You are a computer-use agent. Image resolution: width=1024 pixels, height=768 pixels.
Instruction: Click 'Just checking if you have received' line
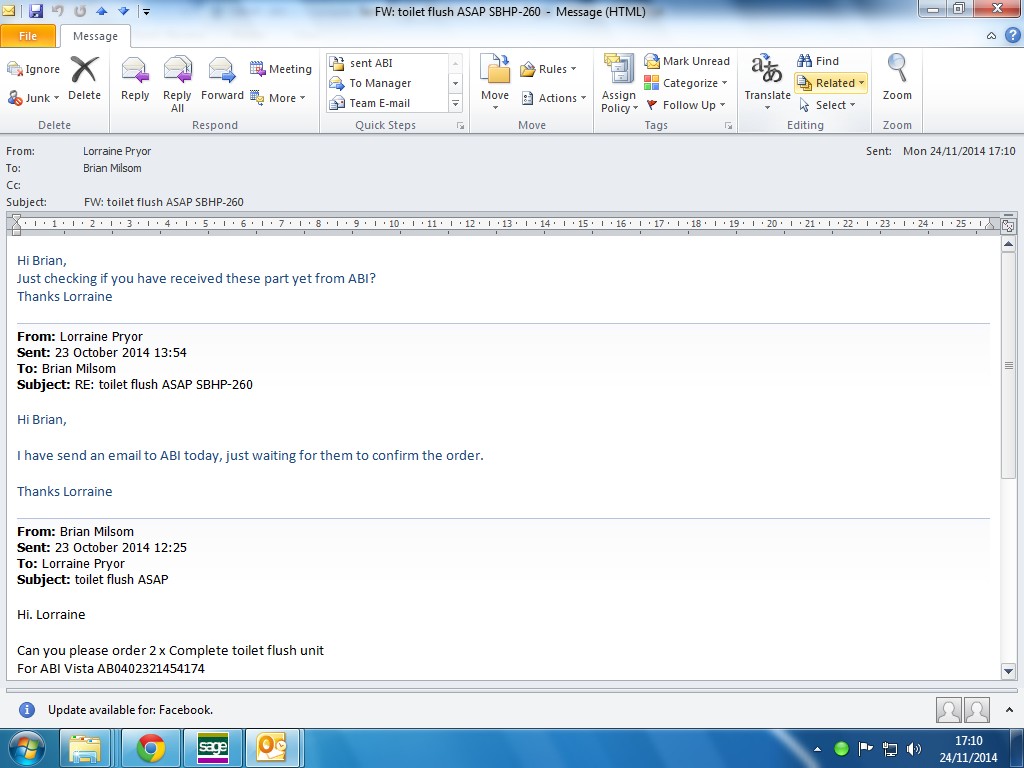196,278
